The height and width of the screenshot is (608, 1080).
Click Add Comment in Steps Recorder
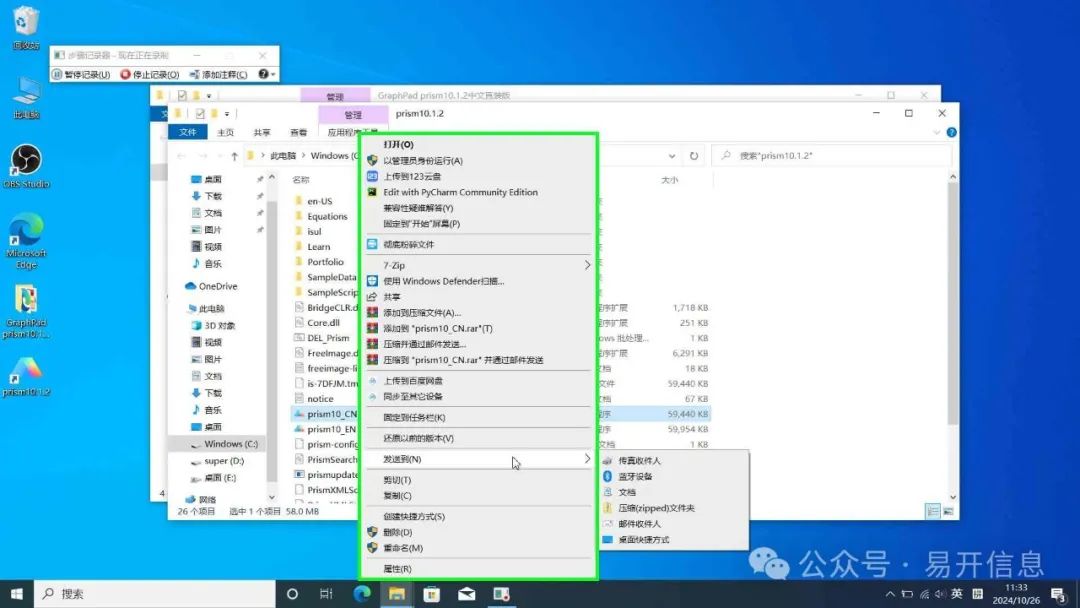pos(218,74)
